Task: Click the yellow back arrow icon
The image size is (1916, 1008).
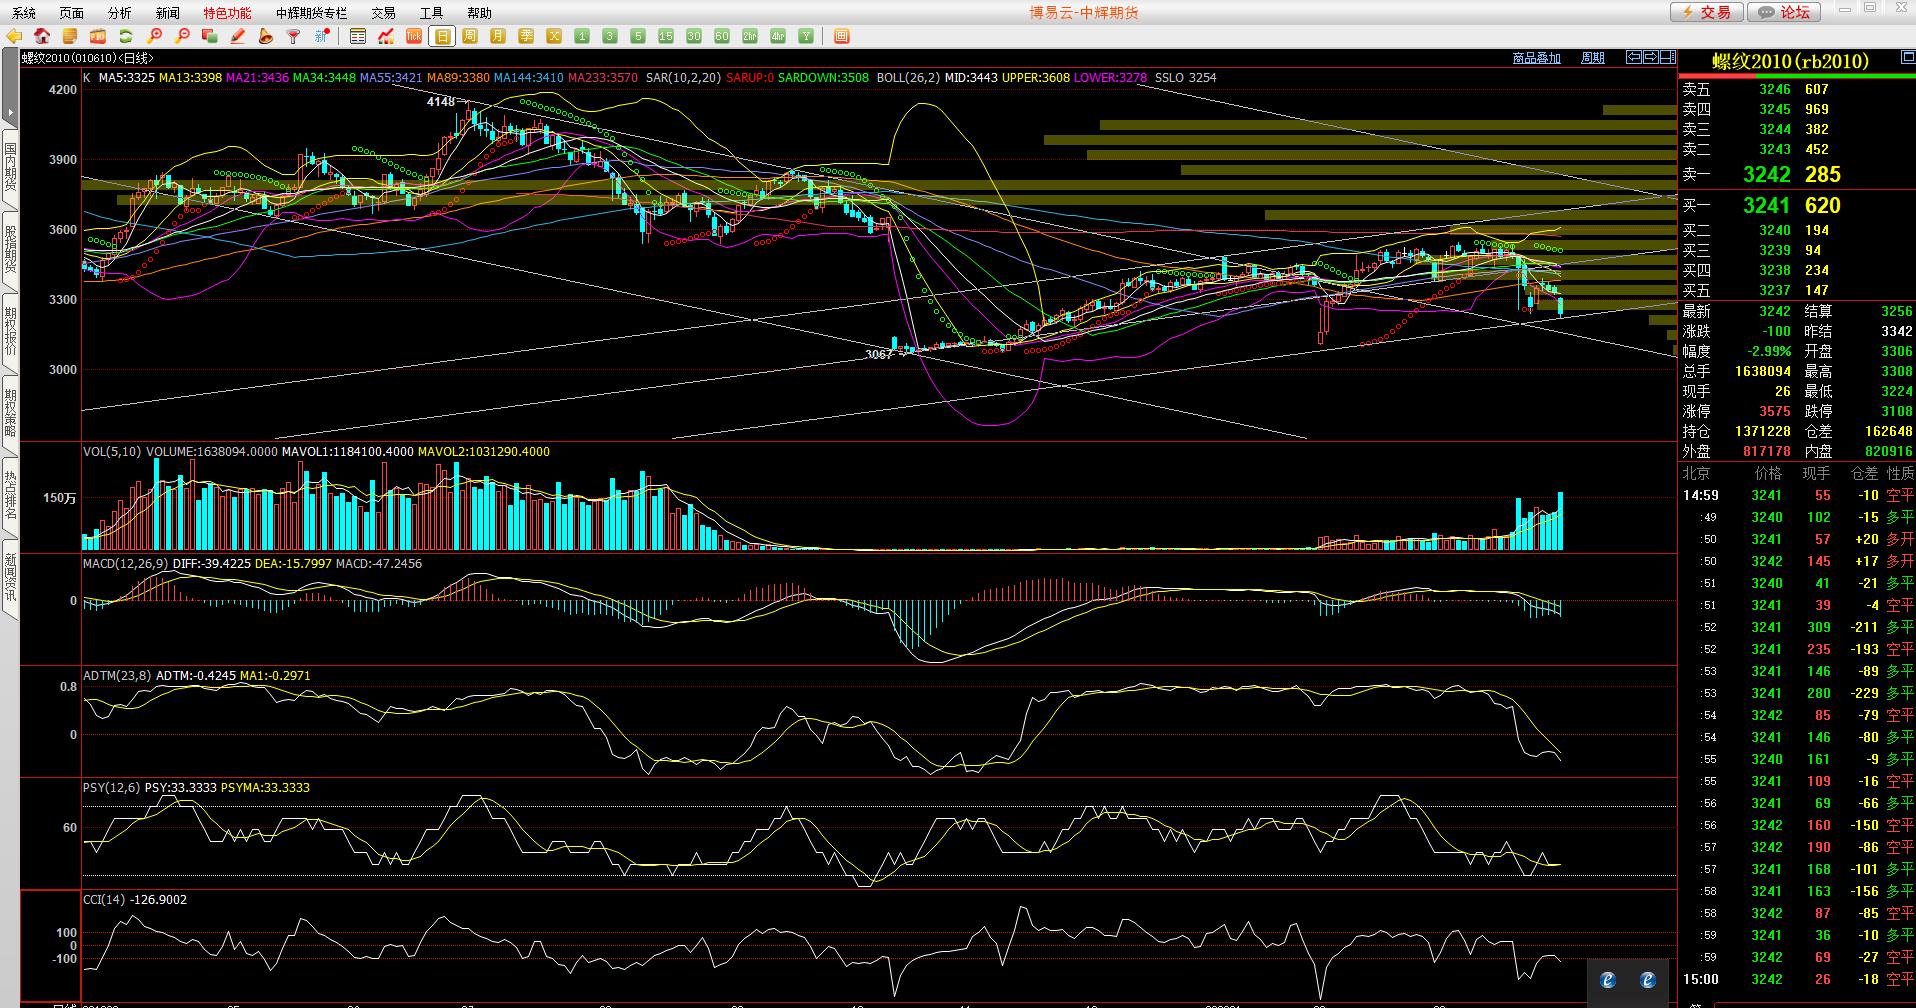Action: 14,37
